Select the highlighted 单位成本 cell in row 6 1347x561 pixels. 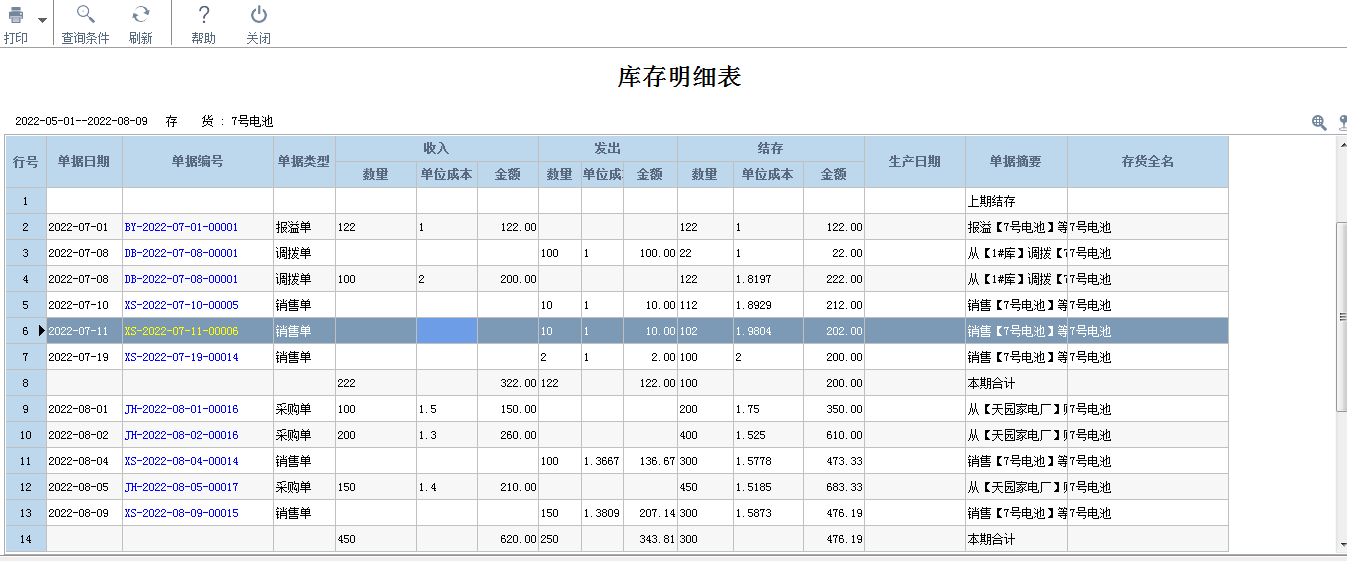[x=446, y=332]
